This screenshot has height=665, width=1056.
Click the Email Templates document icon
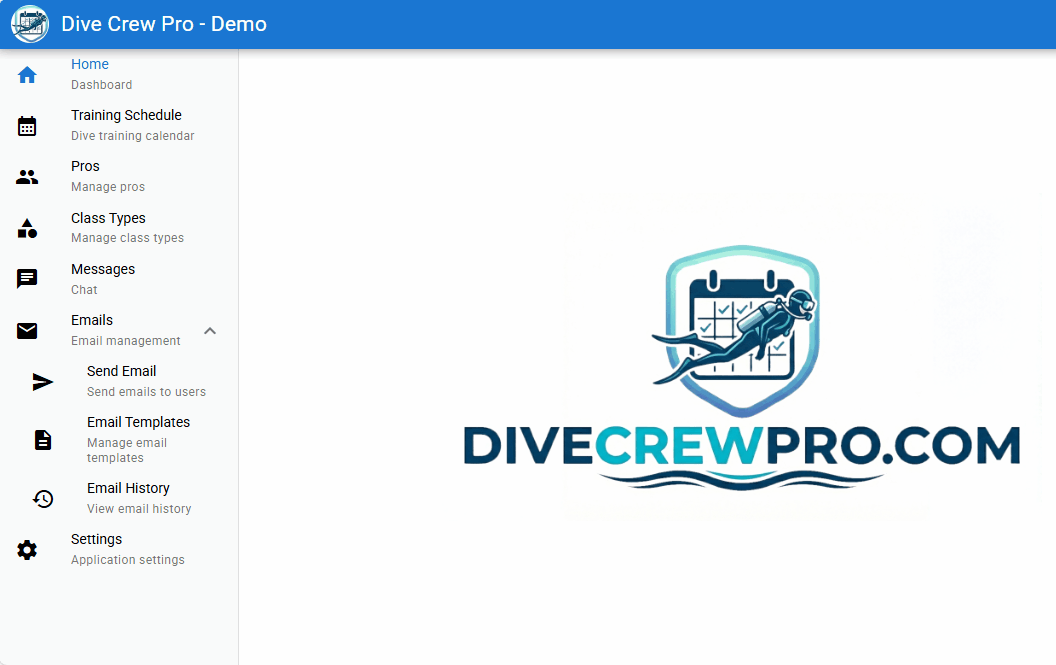coord(42,440)
